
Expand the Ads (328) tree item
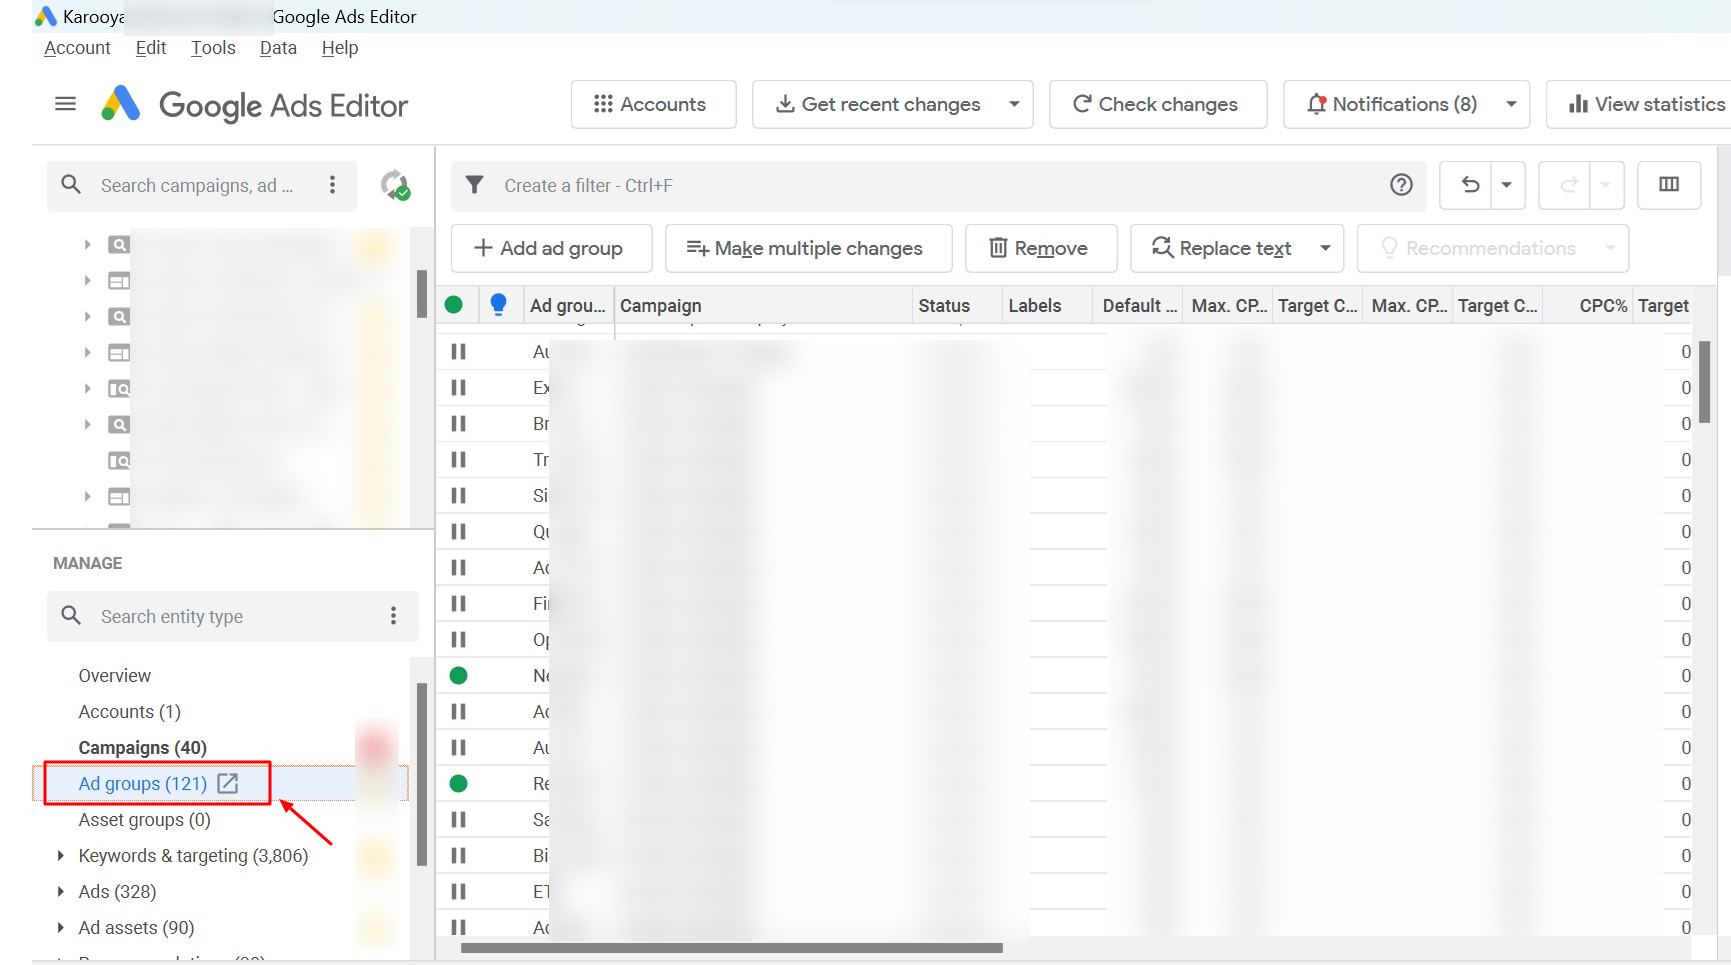(60, 892)
